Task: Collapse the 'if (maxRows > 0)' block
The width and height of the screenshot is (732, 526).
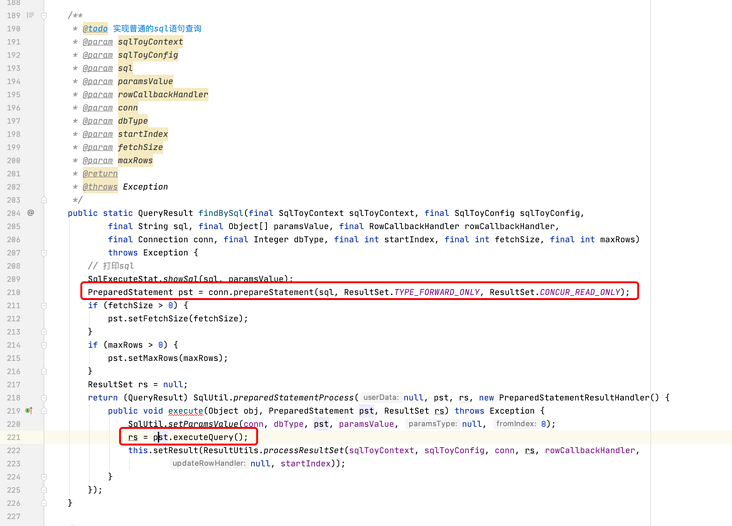Action: pos(44,345)
